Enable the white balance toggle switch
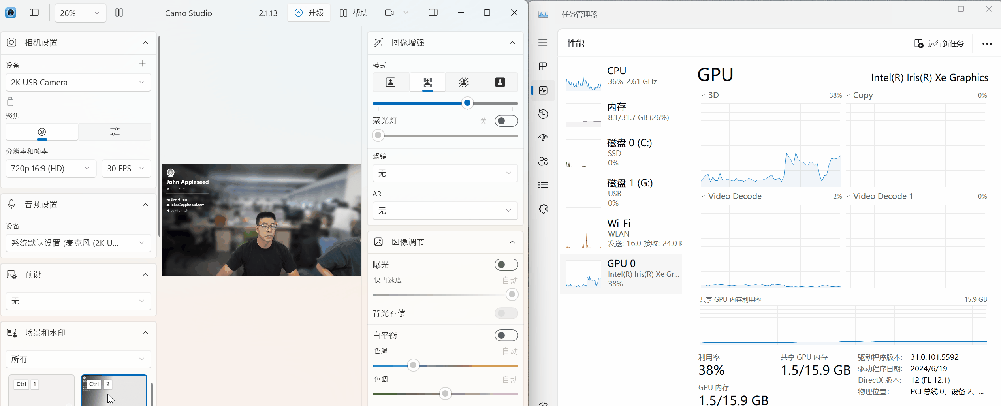The width and height of the screenshot is (1001, 406). (x=506, y=335)
